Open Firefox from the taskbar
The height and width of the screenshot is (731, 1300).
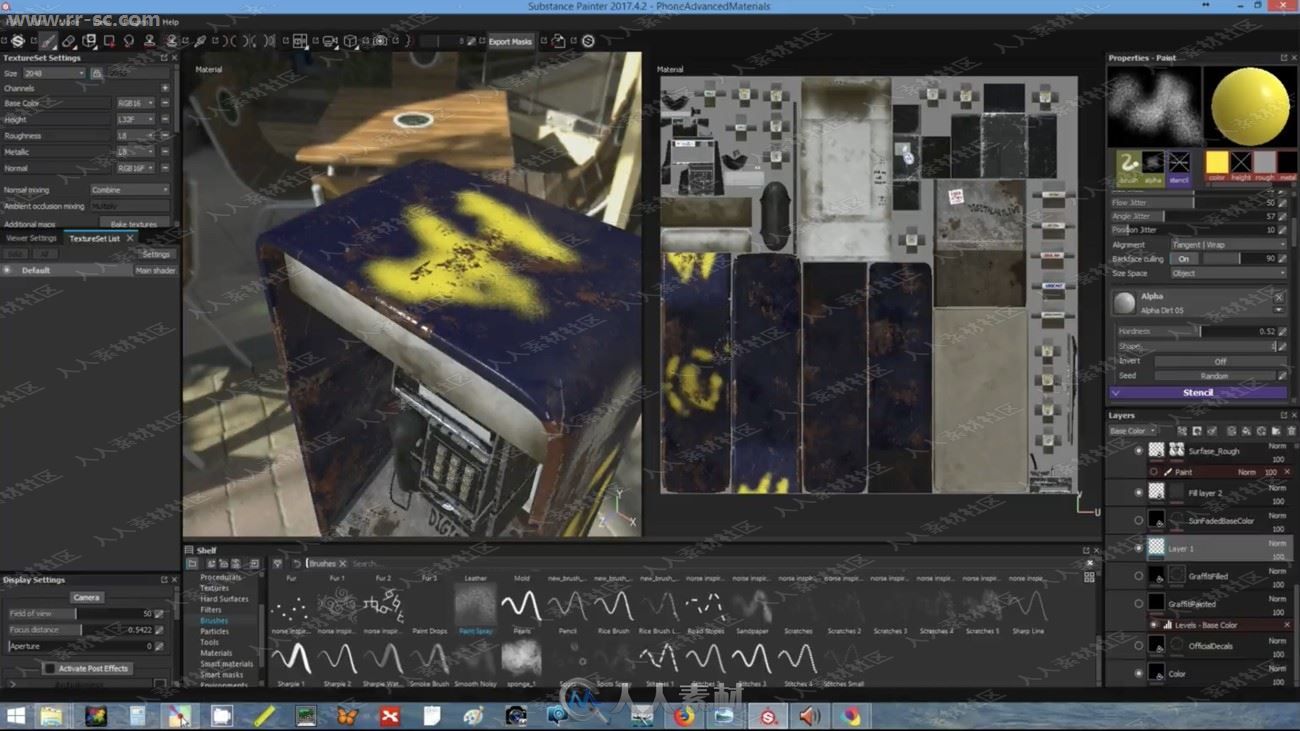(684, 716)
